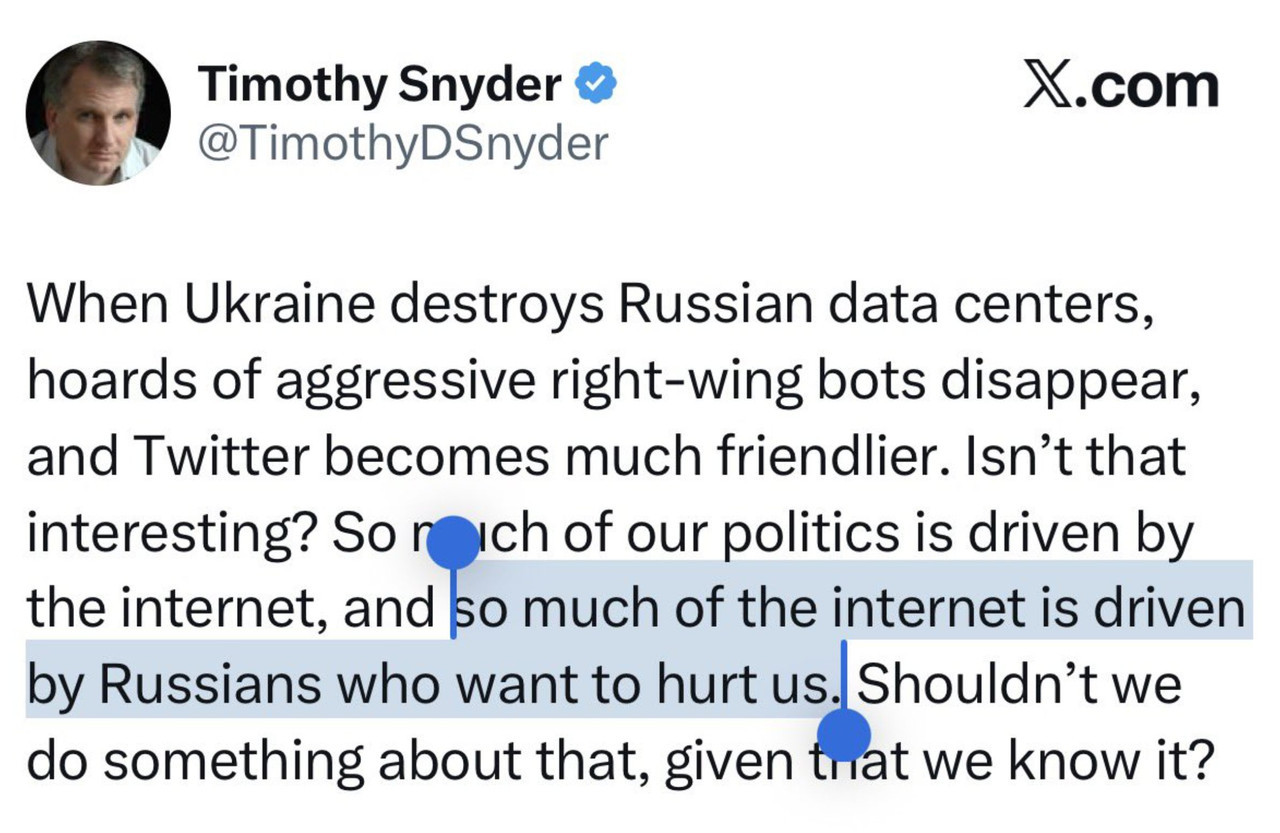1280x833 pixels.
Task: Tap the selection start handle near "so much"
Action: point(454,541)
